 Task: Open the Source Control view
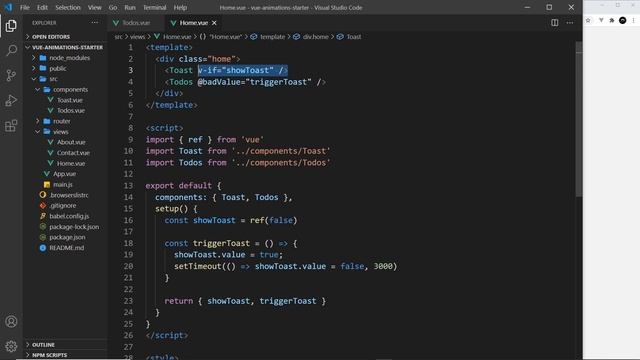pyautogui.click(x=11, y=76)
